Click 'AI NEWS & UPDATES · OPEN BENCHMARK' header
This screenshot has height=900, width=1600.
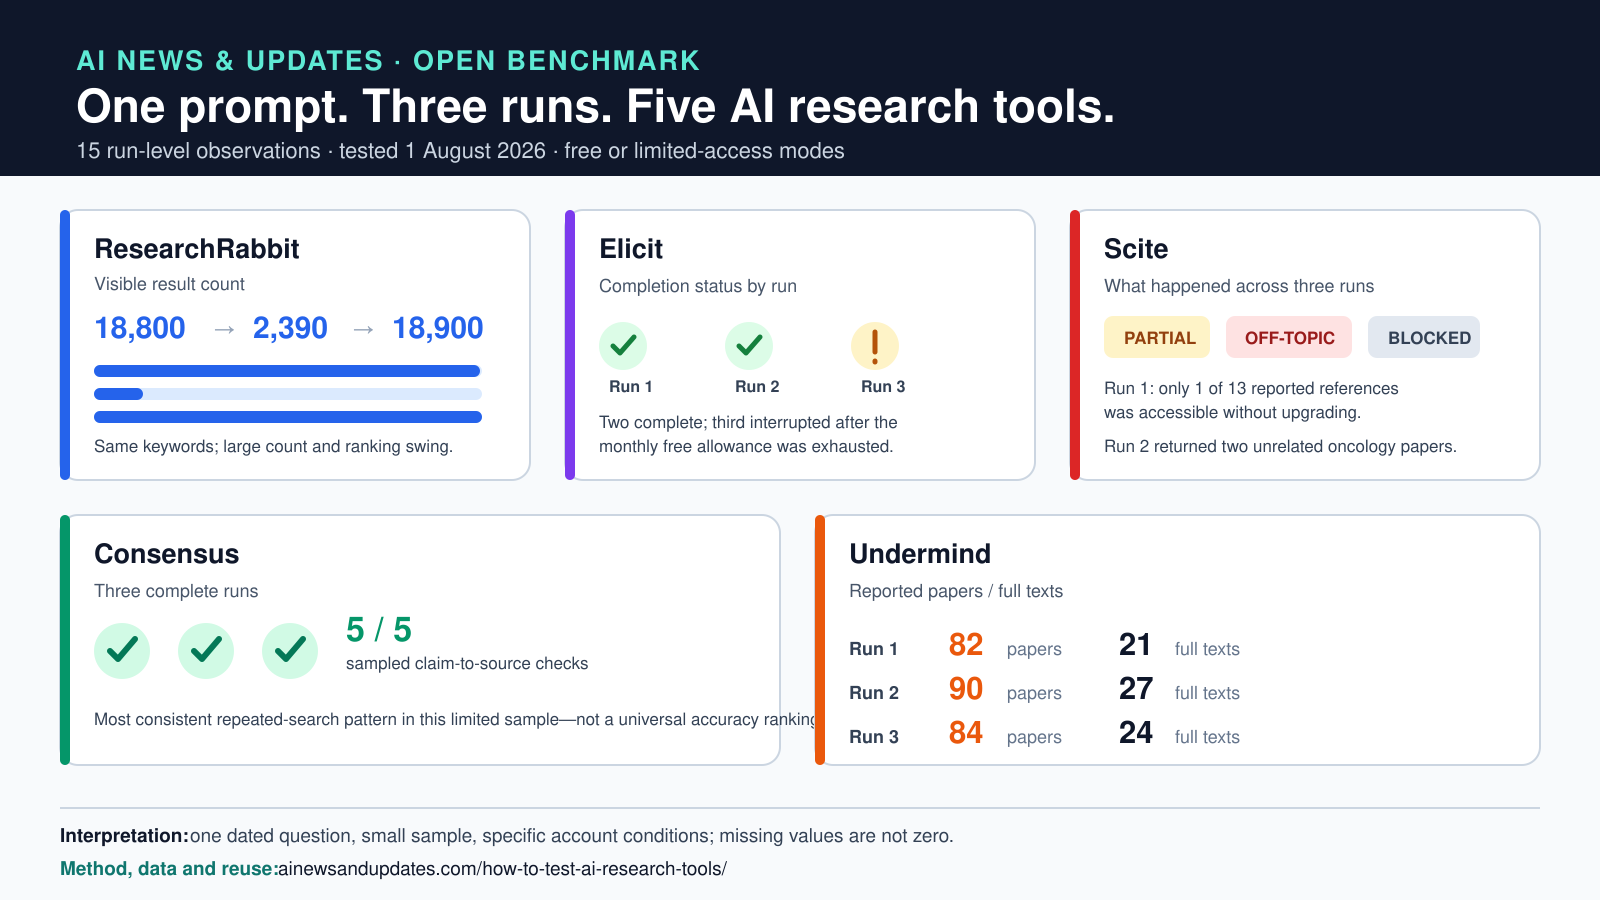(x=388, y=61)
